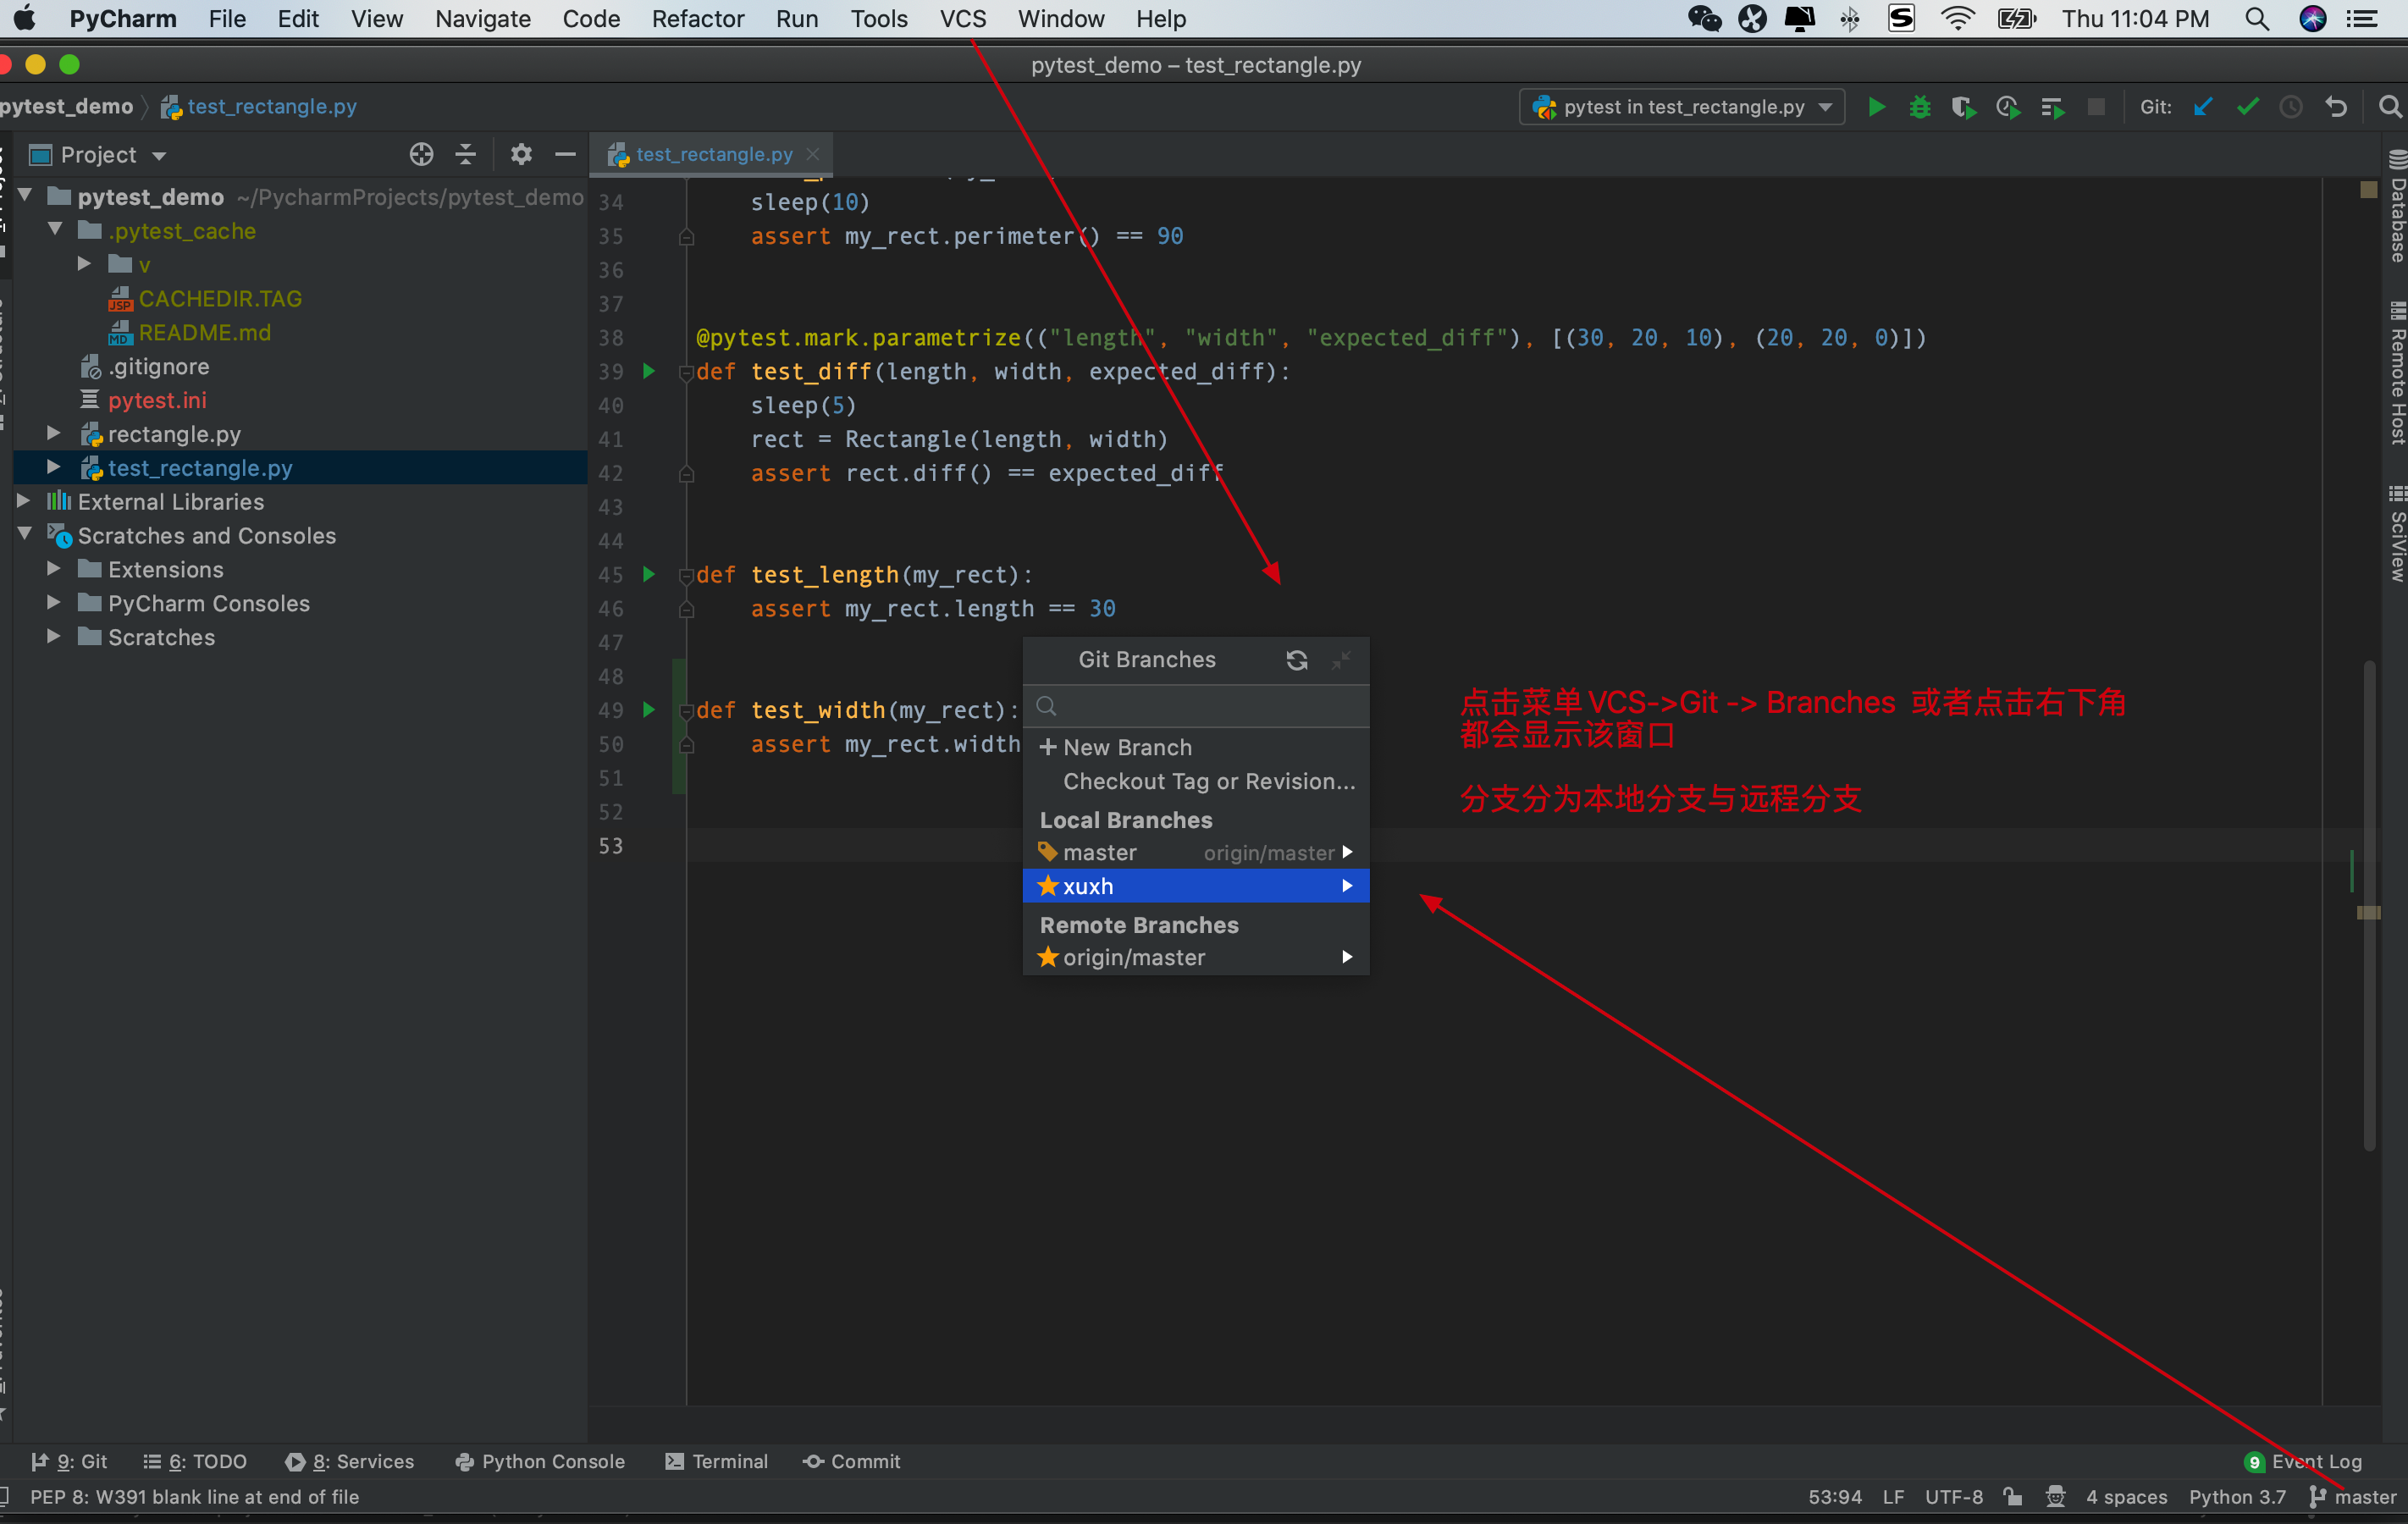Viewport: 2408px width, 1524px height.
Task: Open Project panel settings gear
Action: point(521,154)
